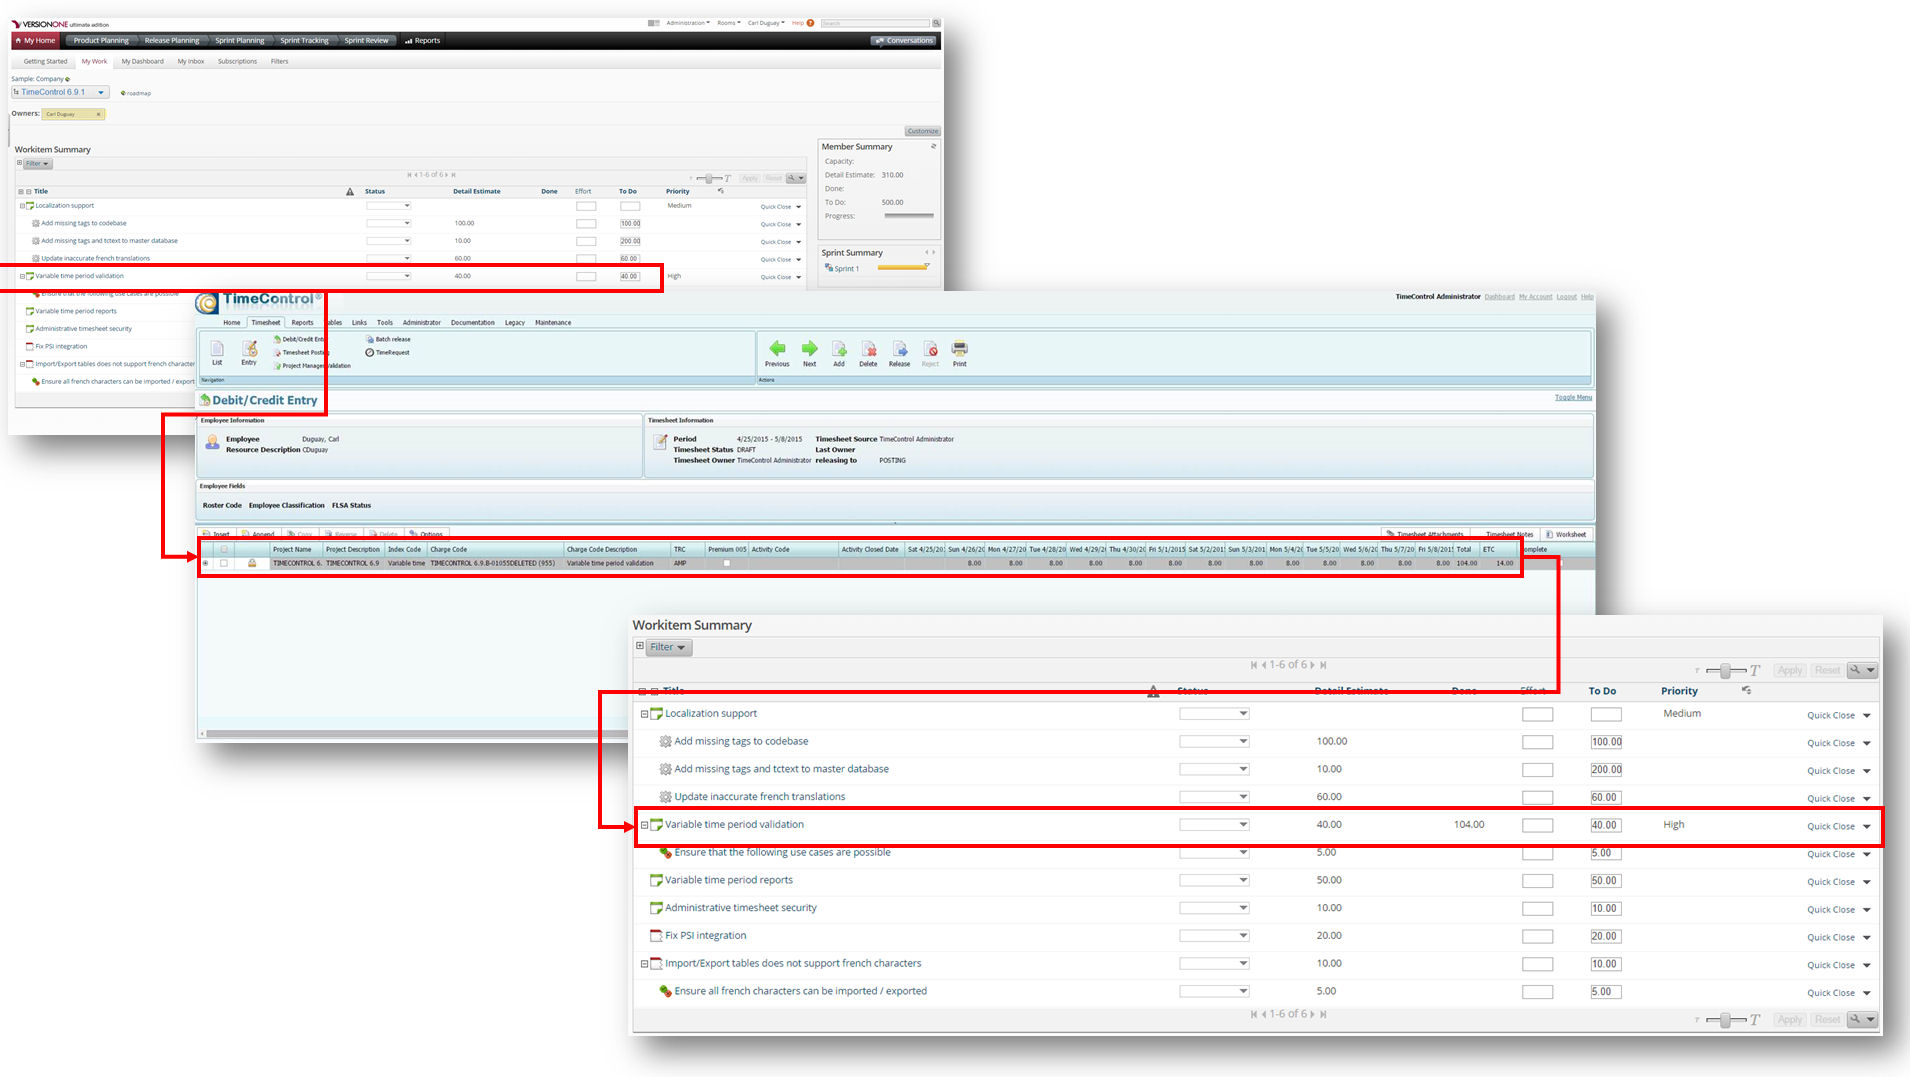This screenshot has width=1910, height=1077.
Task: Open the Sprint 1 link in Sprint Summary
Action: coord(845,268)
